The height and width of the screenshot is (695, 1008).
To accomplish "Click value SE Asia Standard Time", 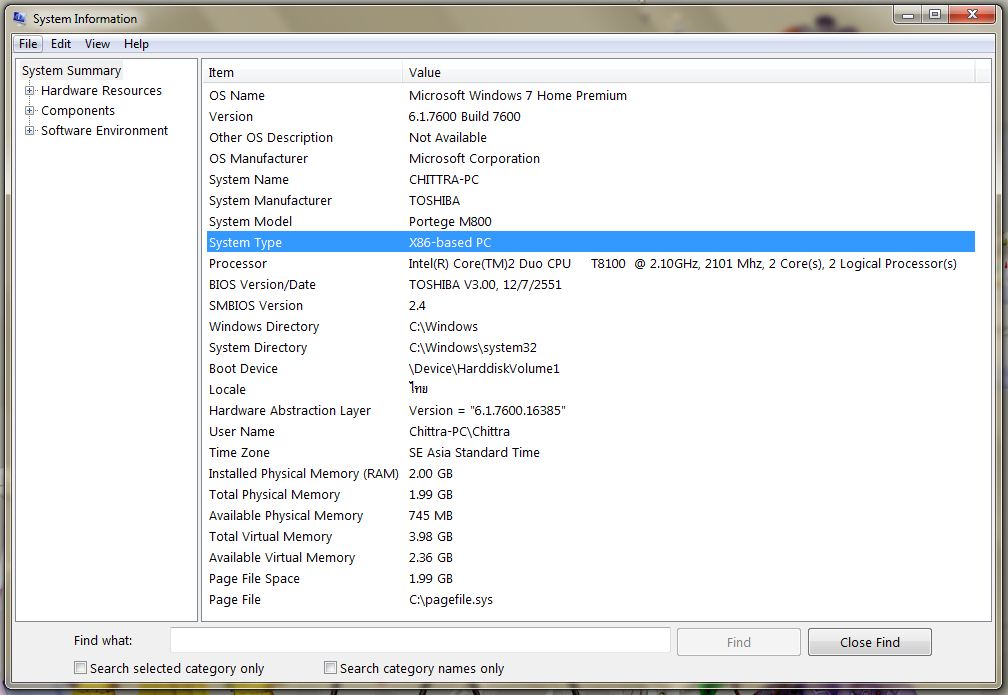I will 474,453.
